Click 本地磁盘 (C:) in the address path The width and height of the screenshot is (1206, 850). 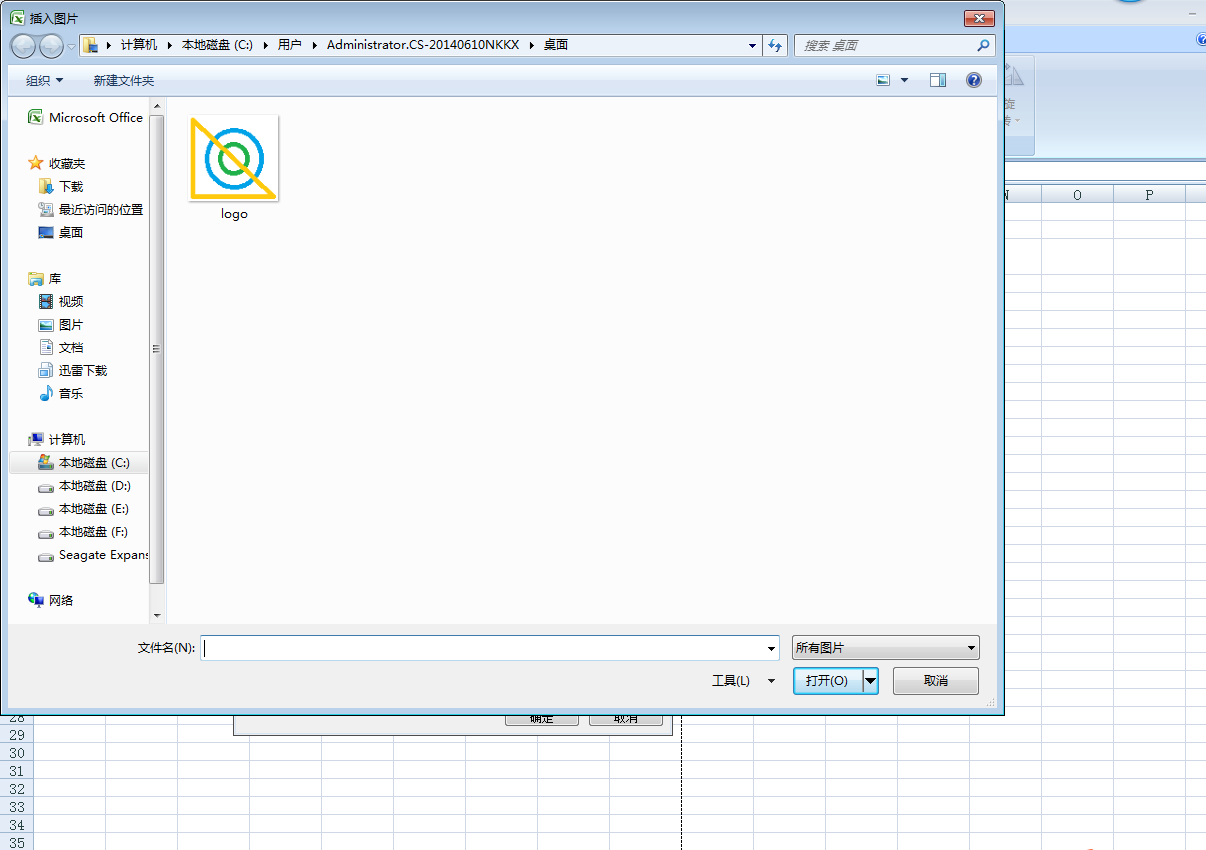click(x=217, y=45)
